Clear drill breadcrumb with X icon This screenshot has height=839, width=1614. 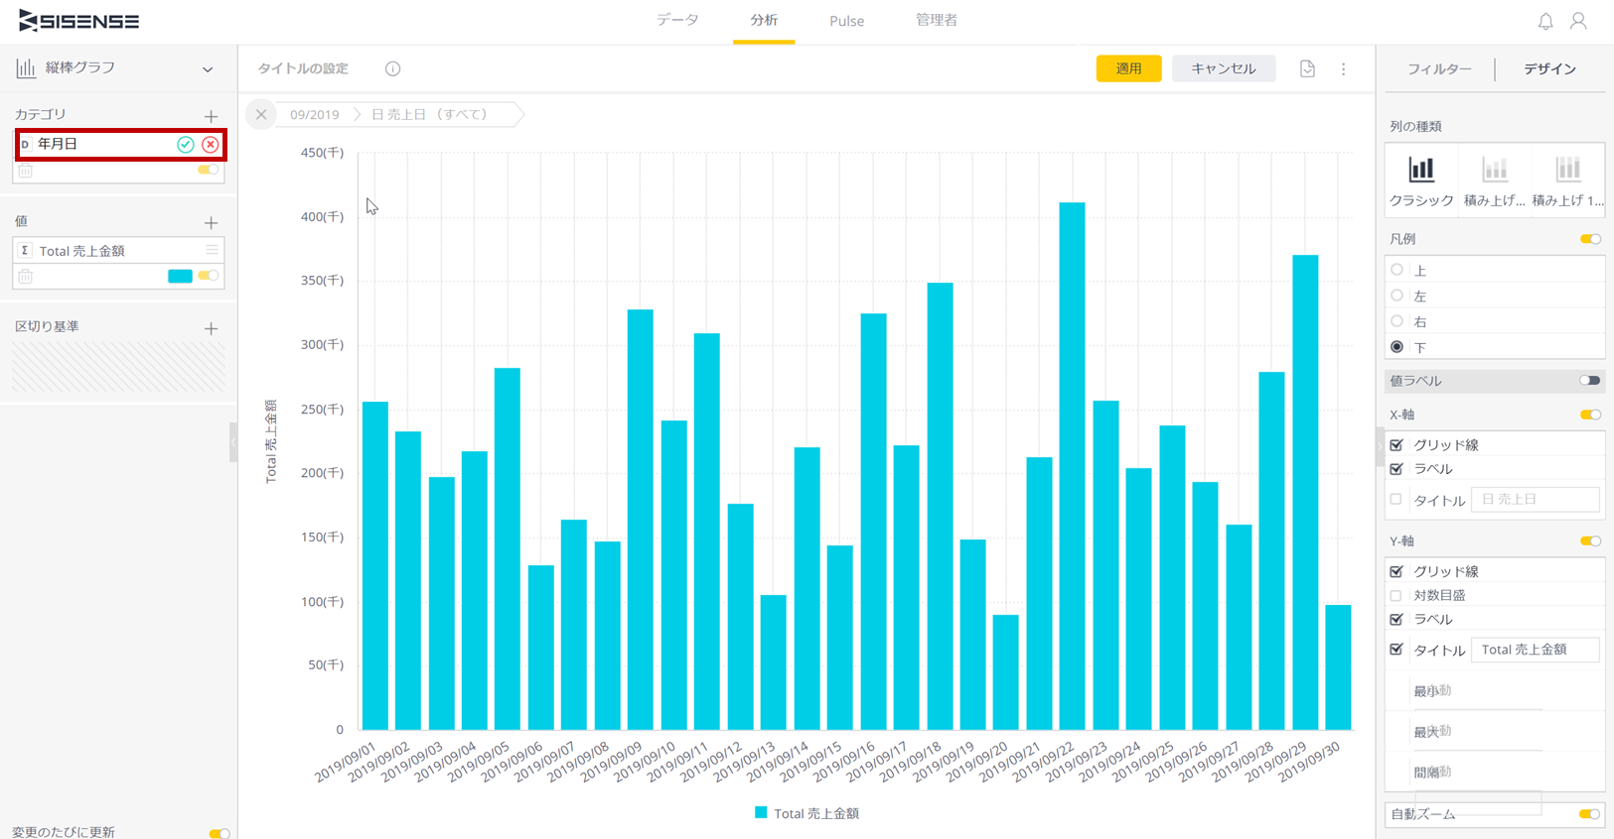(261, 114)
